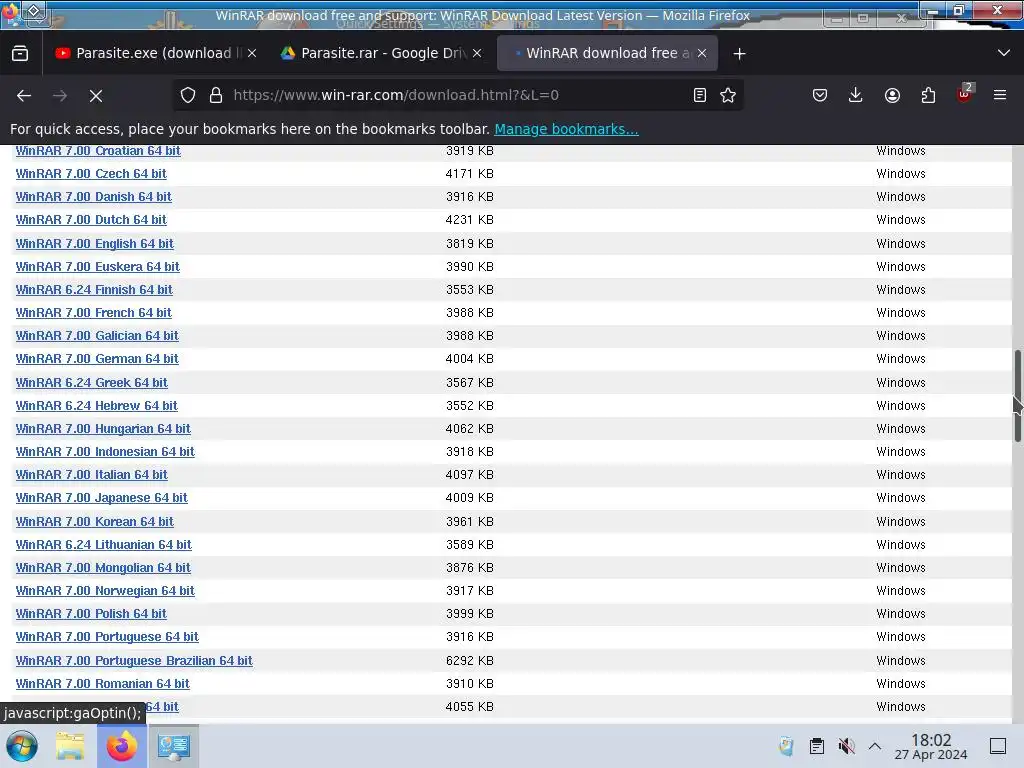Viewport: 1024px width, 768px height.
Task: Click the URL address field
Action: [457, 95]
